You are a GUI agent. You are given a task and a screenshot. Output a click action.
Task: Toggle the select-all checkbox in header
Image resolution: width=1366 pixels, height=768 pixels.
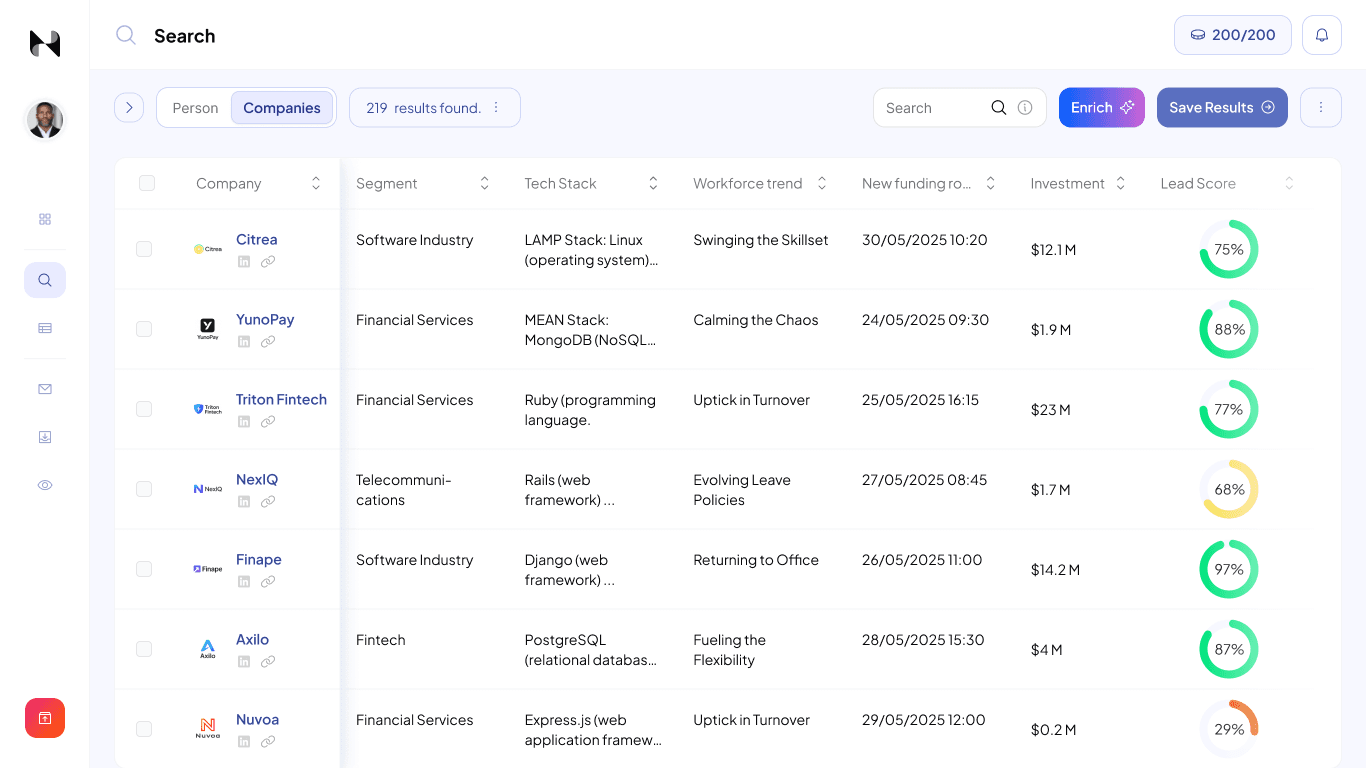tap(147, 183)
